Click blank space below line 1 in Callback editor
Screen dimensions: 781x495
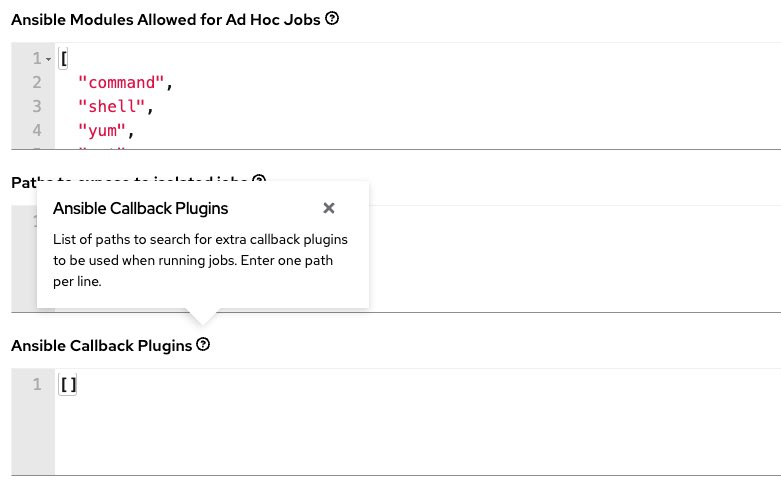tap(400, 440)
